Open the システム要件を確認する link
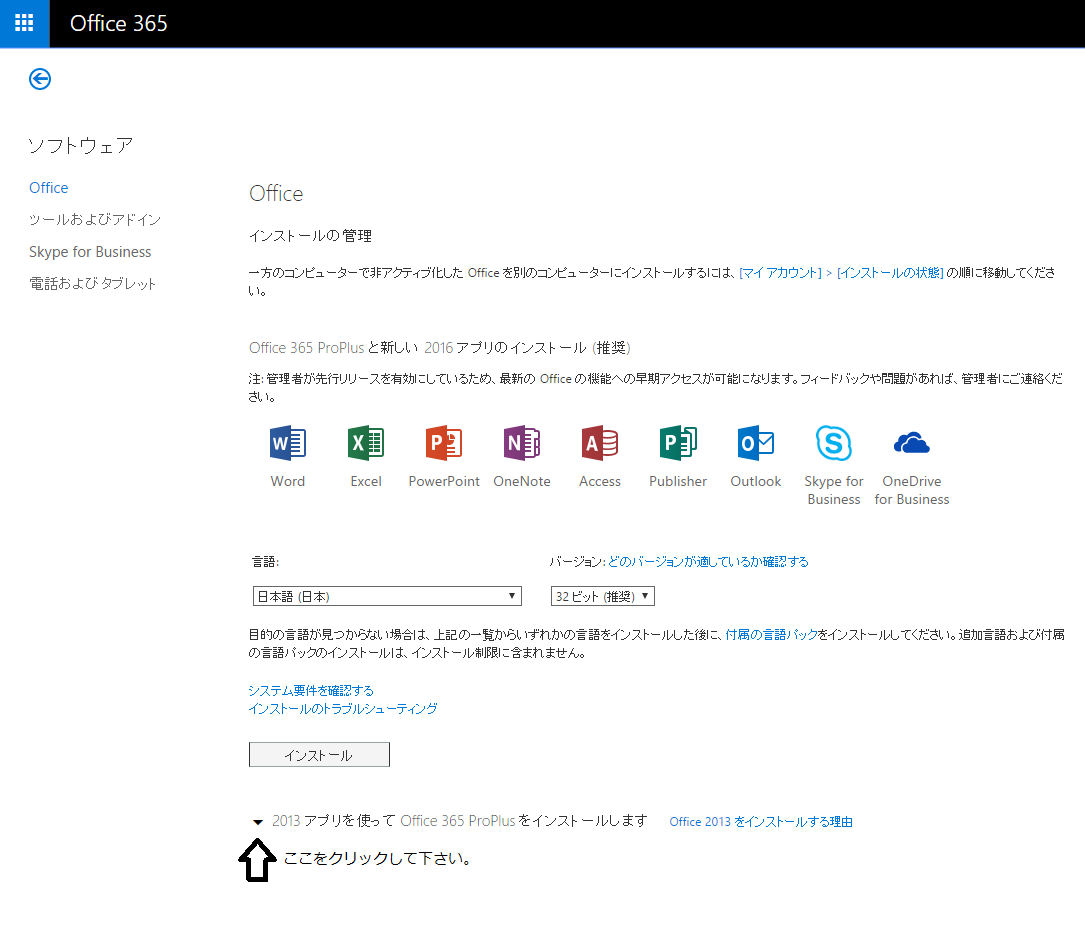Image resolution: width=1085 pixels, height=945 pixels. [x=311, y=690]
